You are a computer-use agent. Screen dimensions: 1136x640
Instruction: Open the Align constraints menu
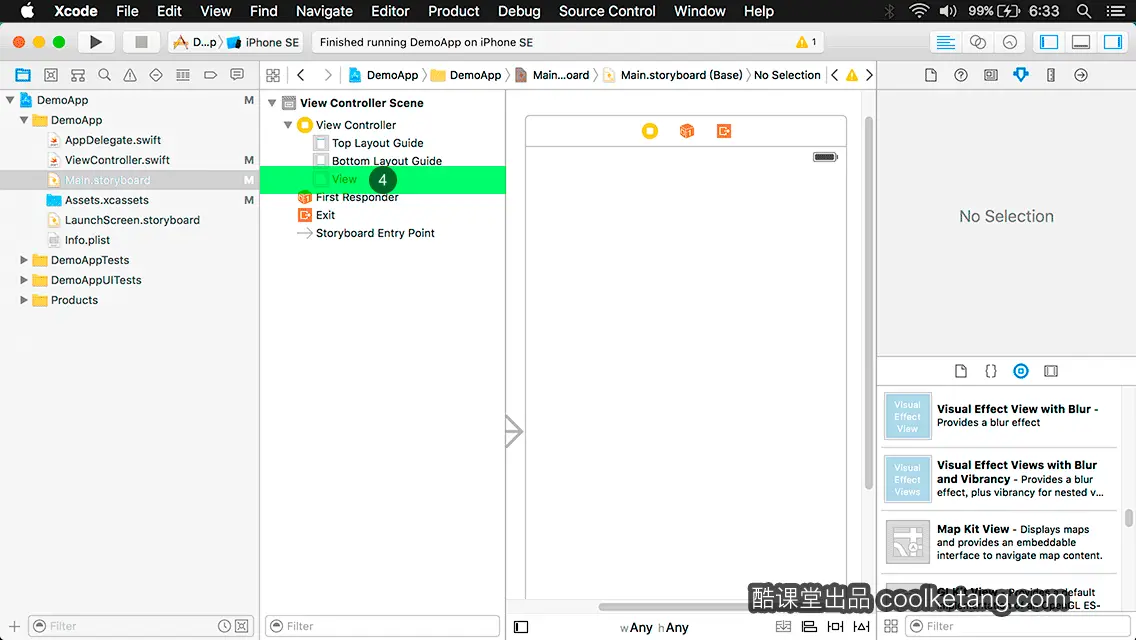point(809,626)
